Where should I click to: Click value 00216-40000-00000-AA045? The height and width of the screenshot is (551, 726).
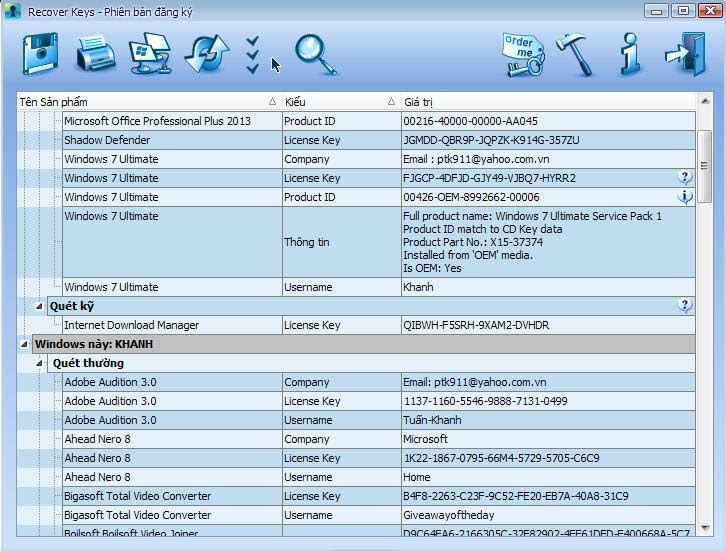[470, 121]
